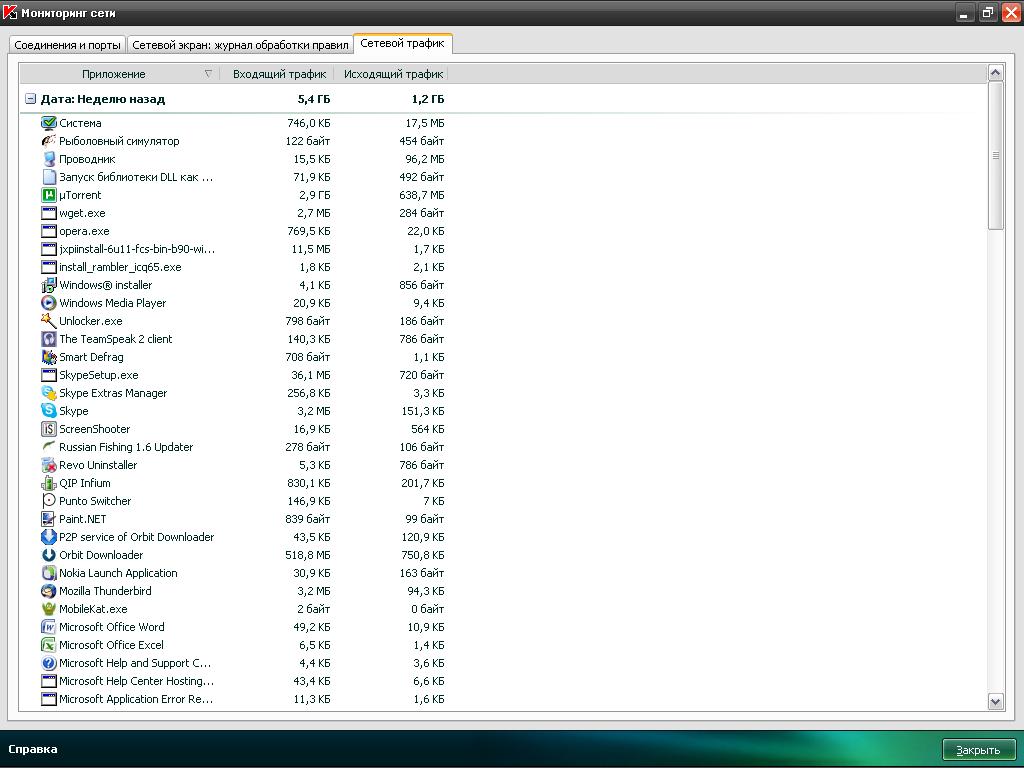Click the Microsoft Help and Support icon

point(48,663)
